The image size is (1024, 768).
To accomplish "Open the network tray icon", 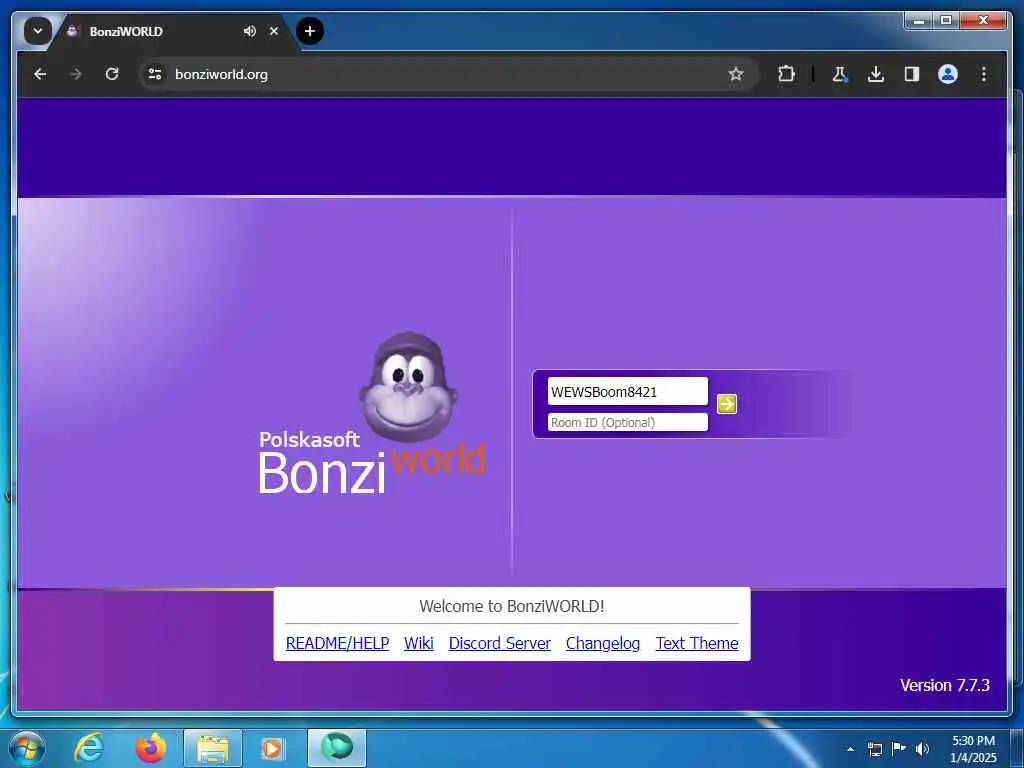I will [x=875, y=749].
